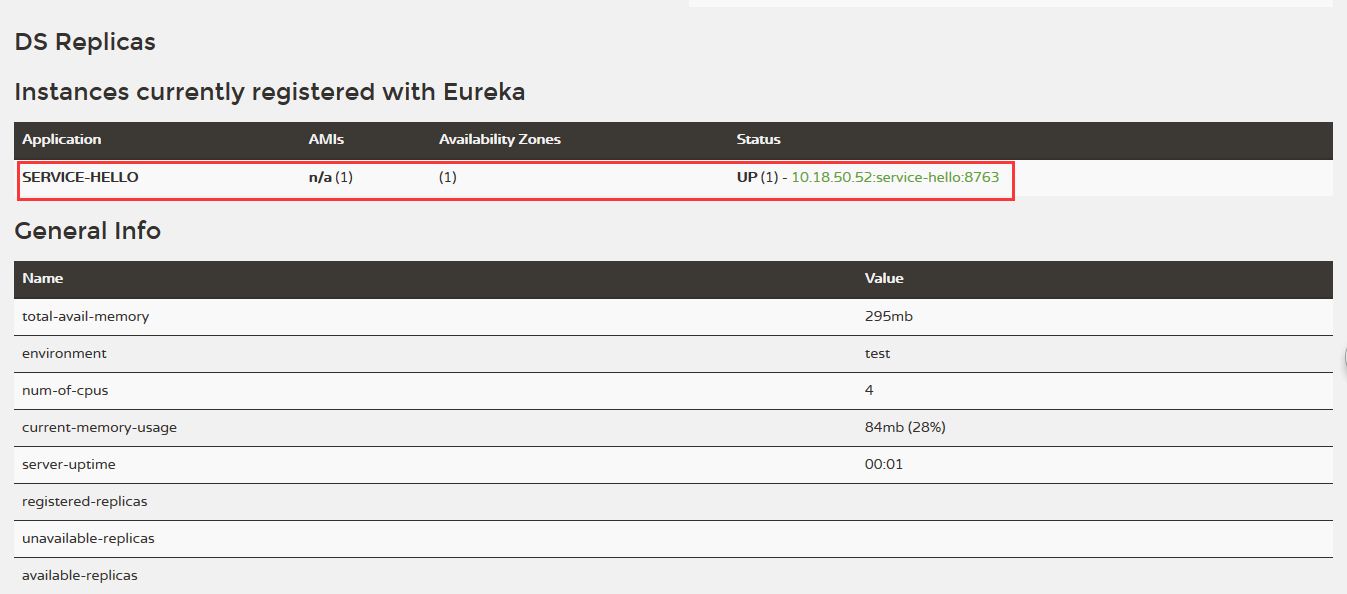Click the AMIs column header
This screenshot has height=594, width=1347.
pos(326,139)
